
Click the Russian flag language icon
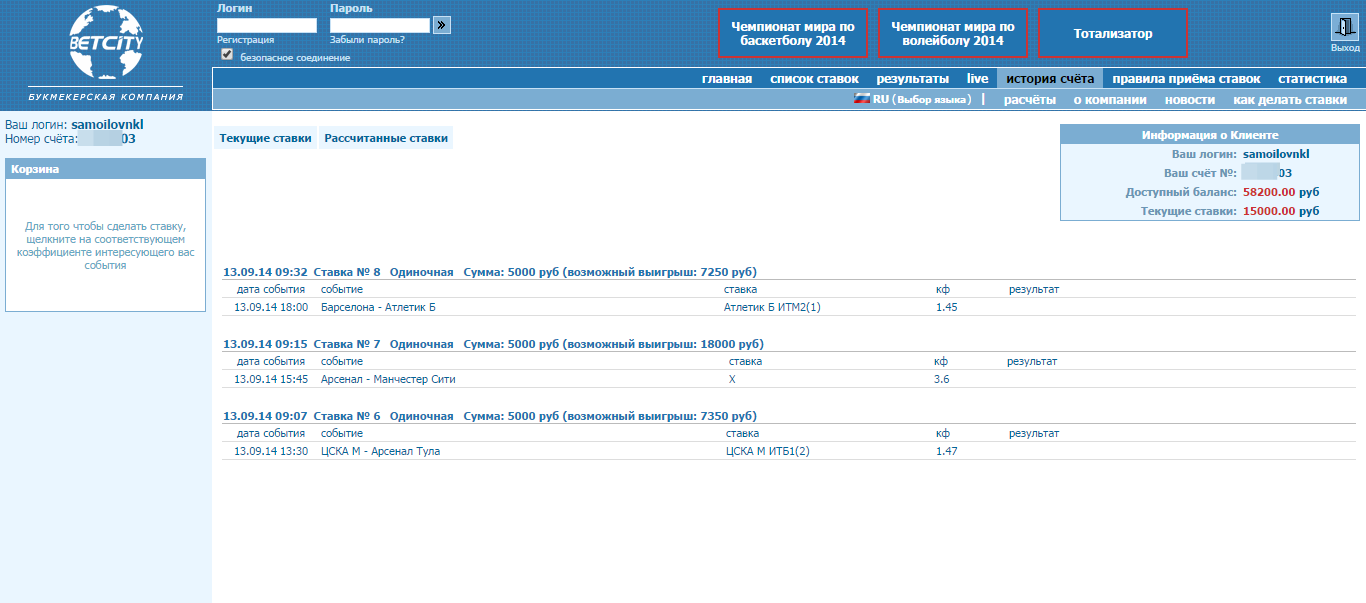coord(861,99)
